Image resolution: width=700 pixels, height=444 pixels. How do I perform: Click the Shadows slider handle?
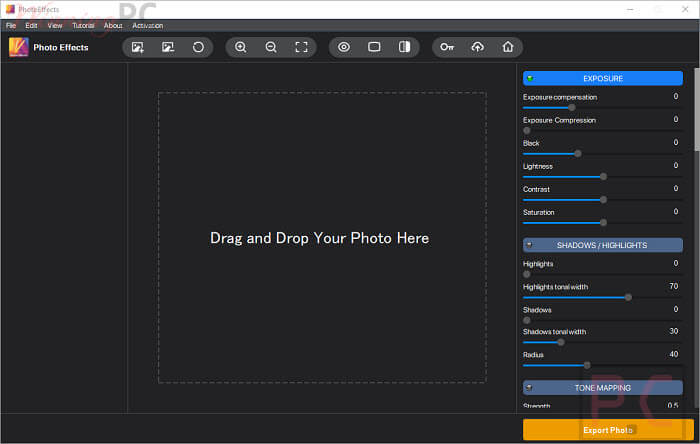coord(527,320)
